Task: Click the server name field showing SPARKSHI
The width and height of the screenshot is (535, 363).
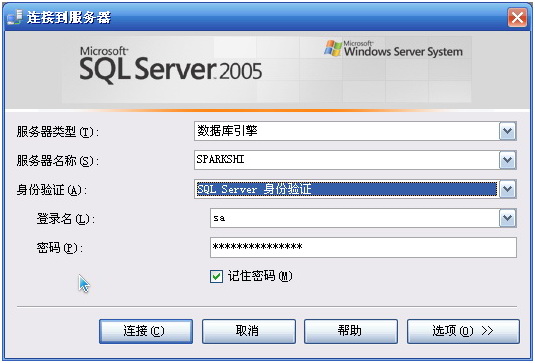Action: (x=347, y=160)
